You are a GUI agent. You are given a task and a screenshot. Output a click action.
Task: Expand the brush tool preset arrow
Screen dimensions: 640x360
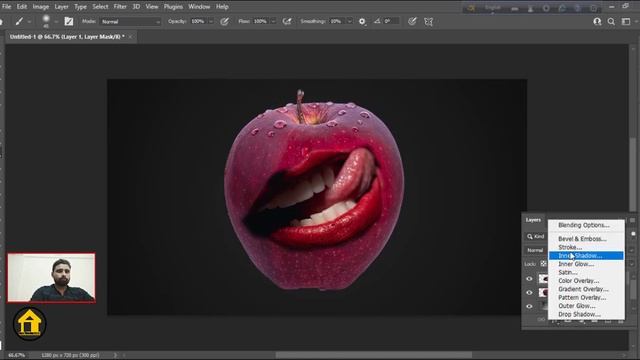29,22
